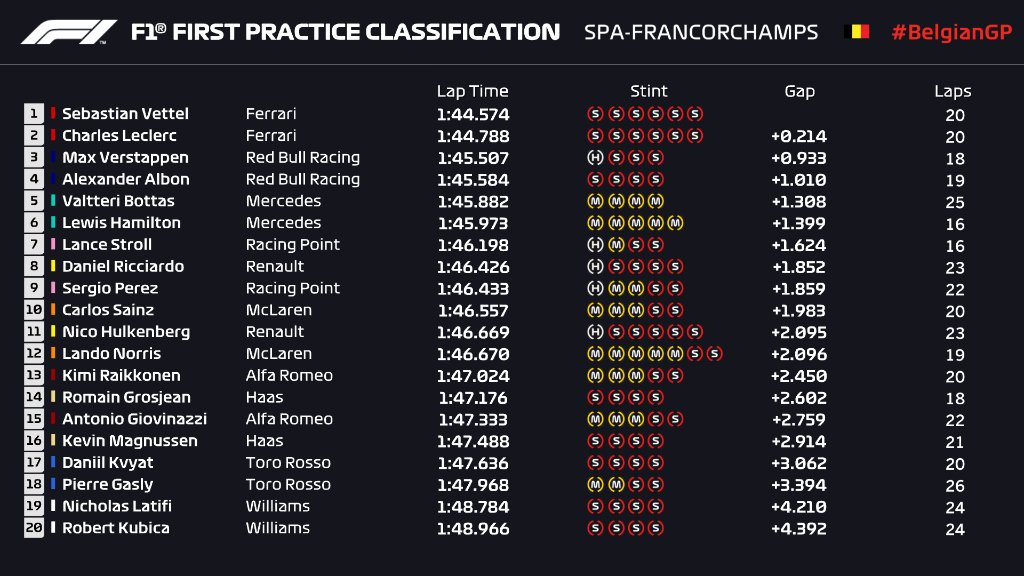Click the orange team color bar beside Lando Norris
1024x576 pixels.
coord(53,354)
